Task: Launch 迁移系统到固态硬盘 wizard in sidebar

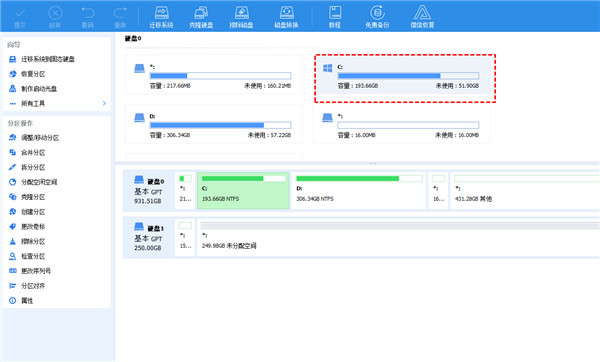Action: (42, 59)
